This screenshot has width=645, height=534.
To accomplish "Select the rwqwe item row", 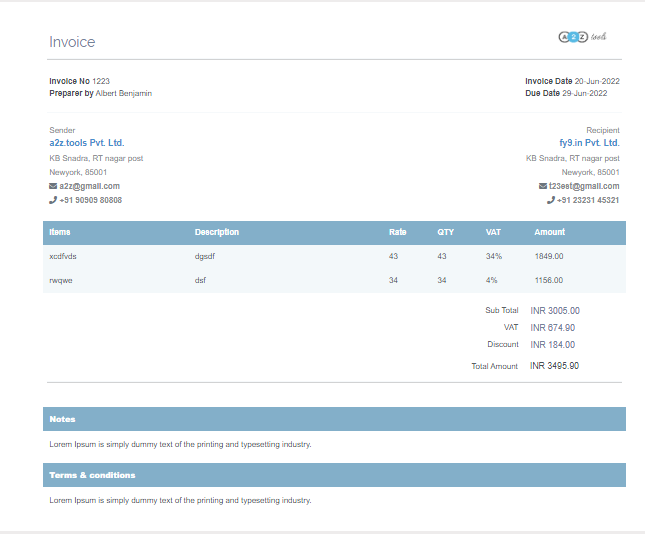I will (x=61, y=281).
